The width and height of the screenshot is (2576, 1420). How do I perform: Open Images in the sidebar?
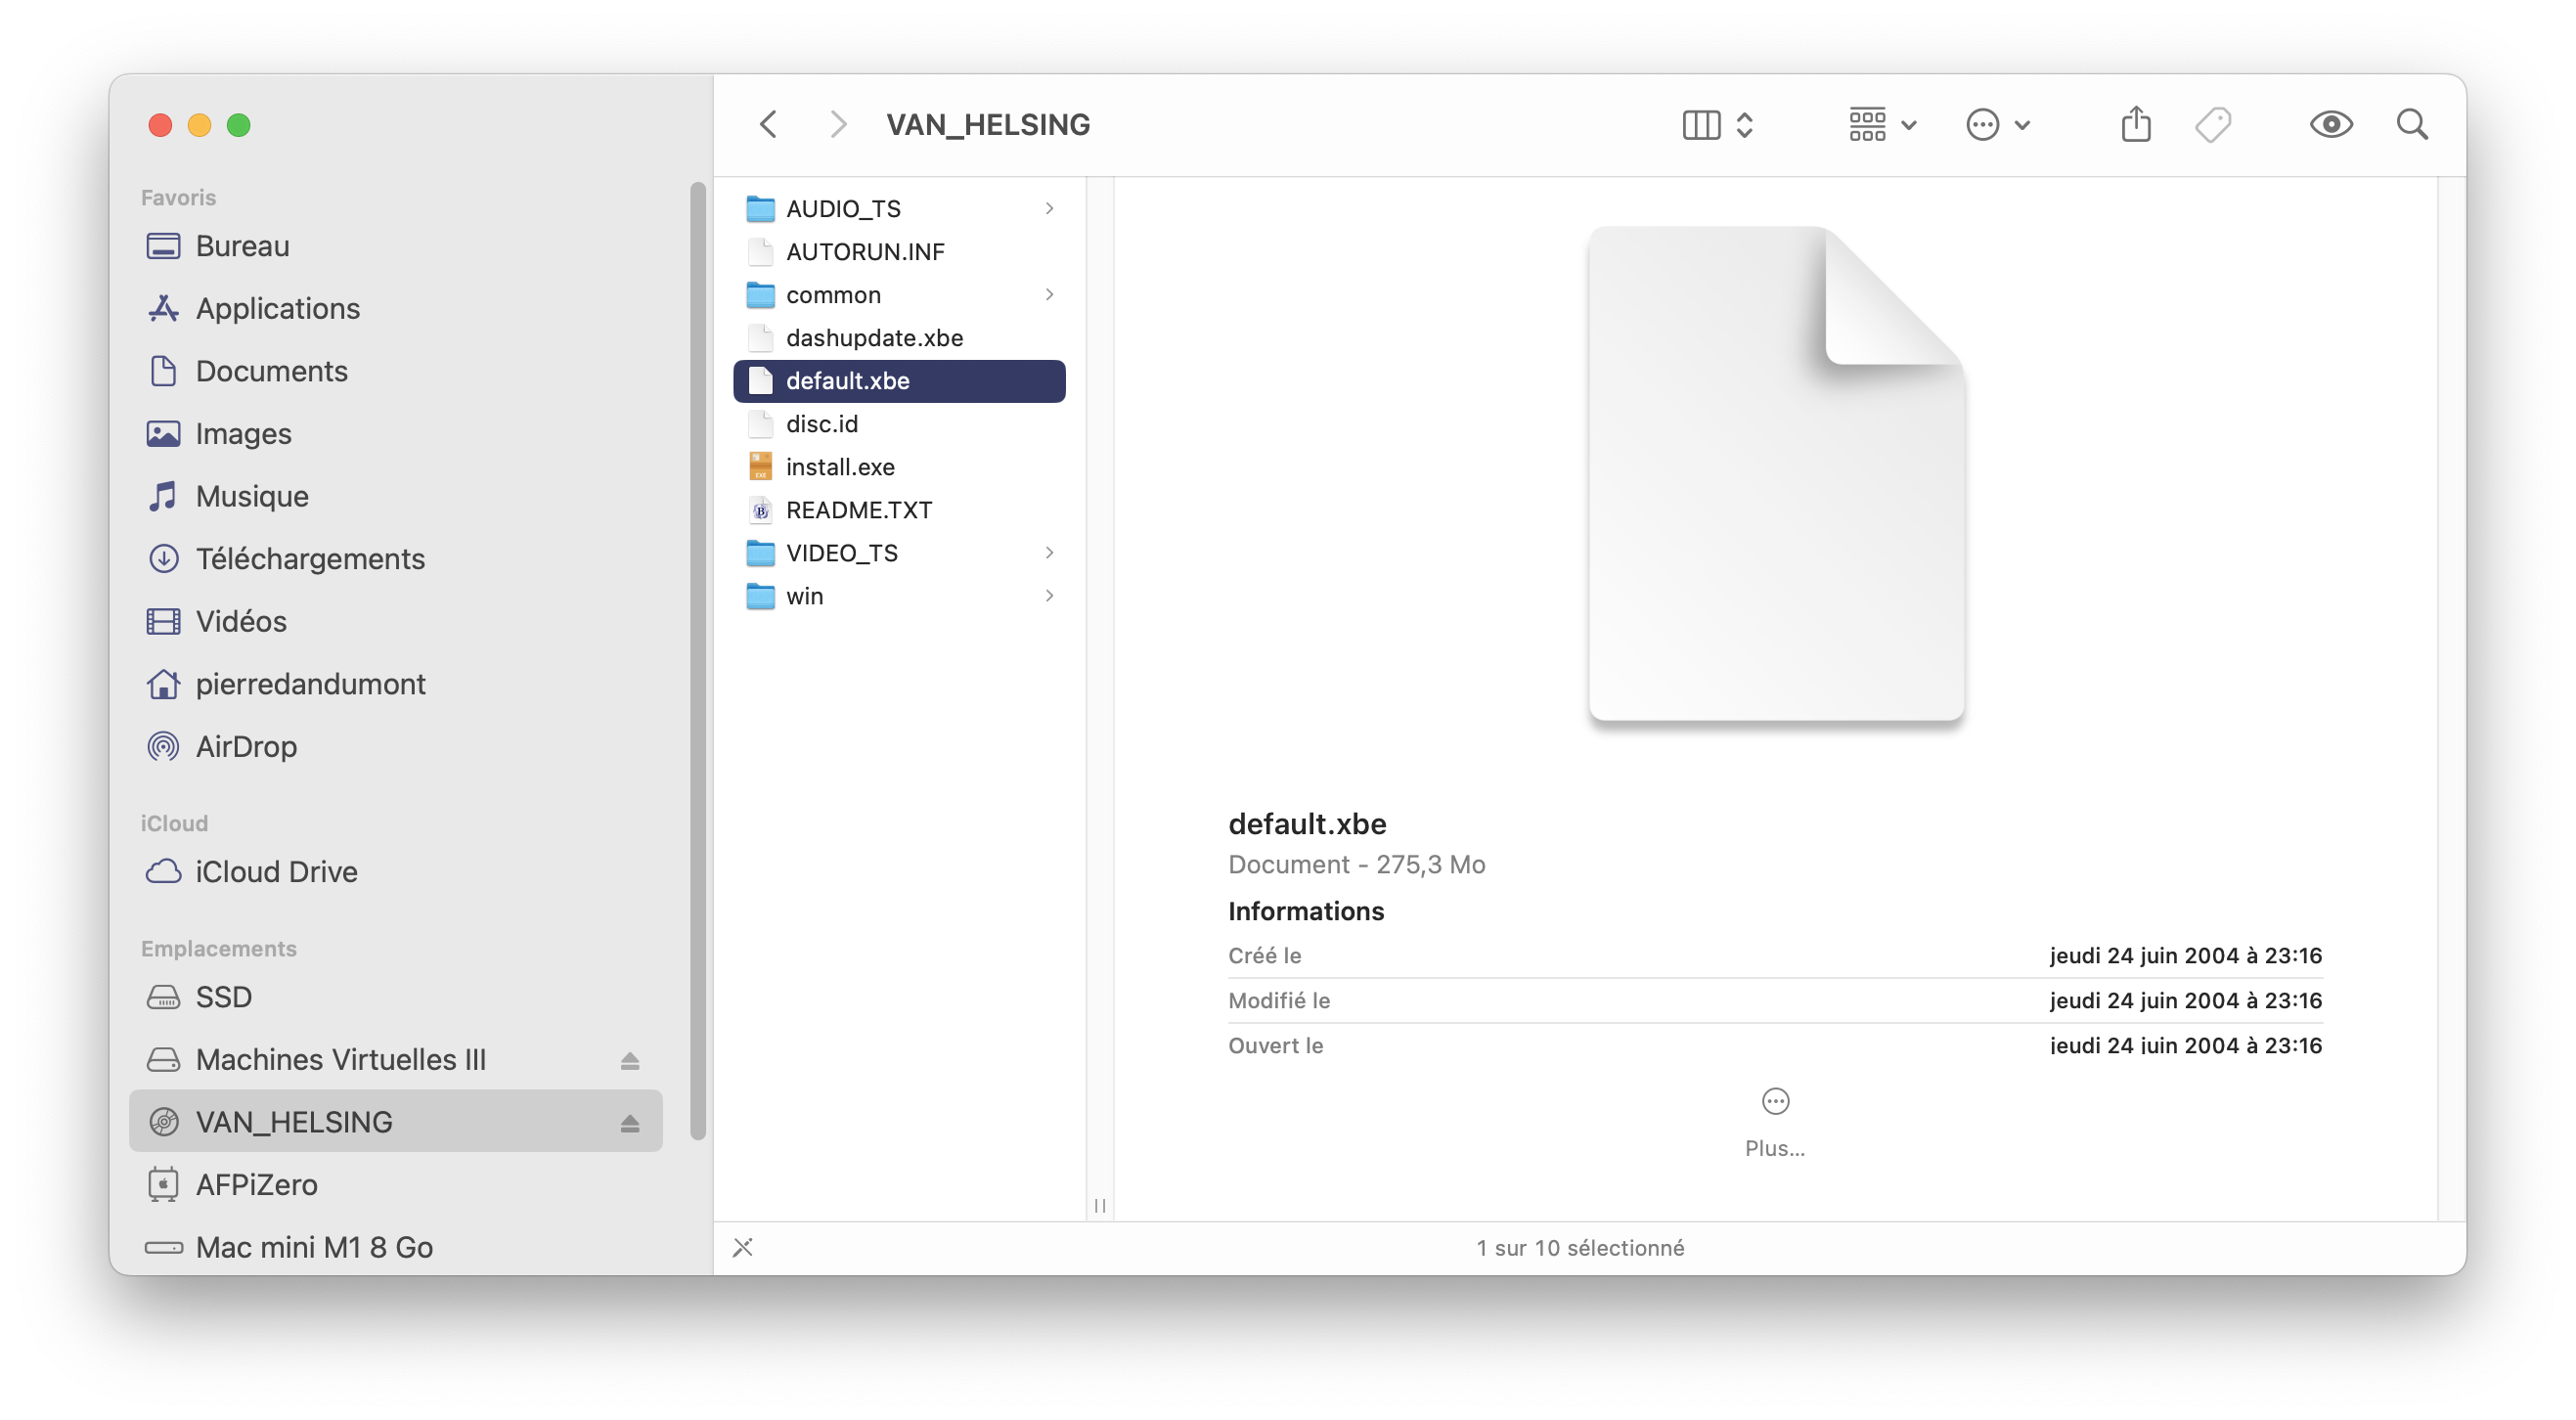[x=395, y=433]
